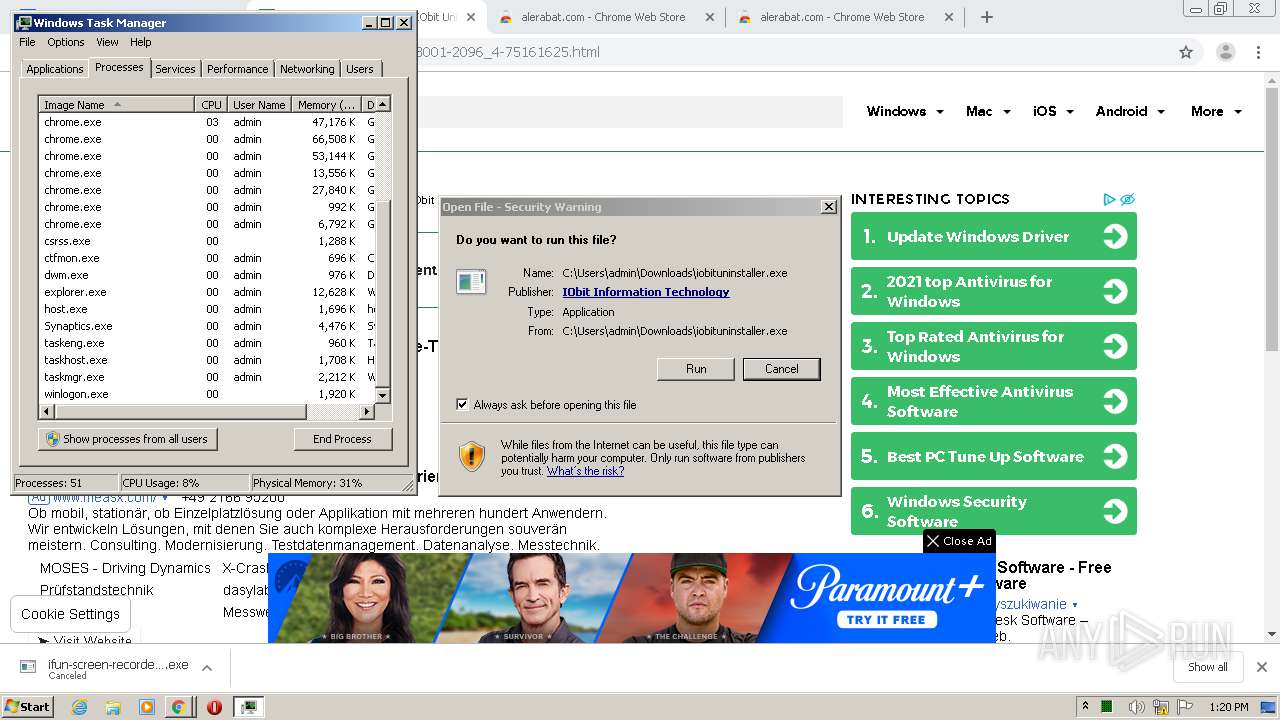
Task: Select taskmgr.exe process row
Action: (208, 377)
